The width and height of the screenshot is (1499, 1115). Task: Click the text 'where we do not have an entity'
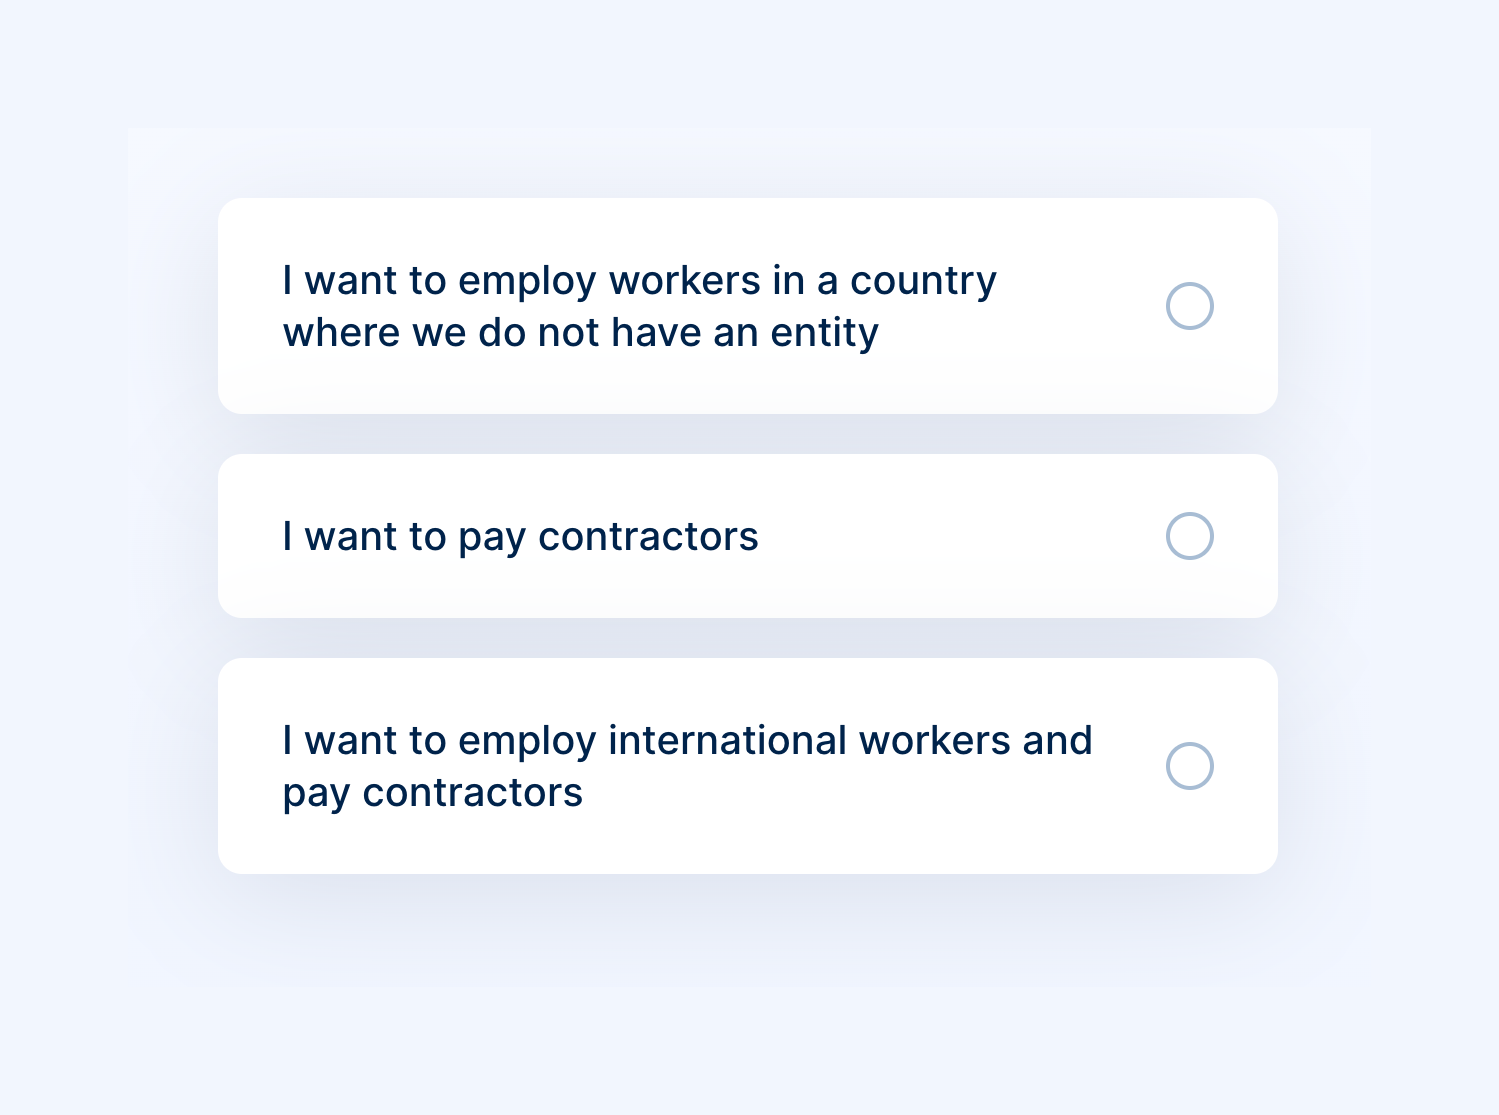click(x=579, y=332)
